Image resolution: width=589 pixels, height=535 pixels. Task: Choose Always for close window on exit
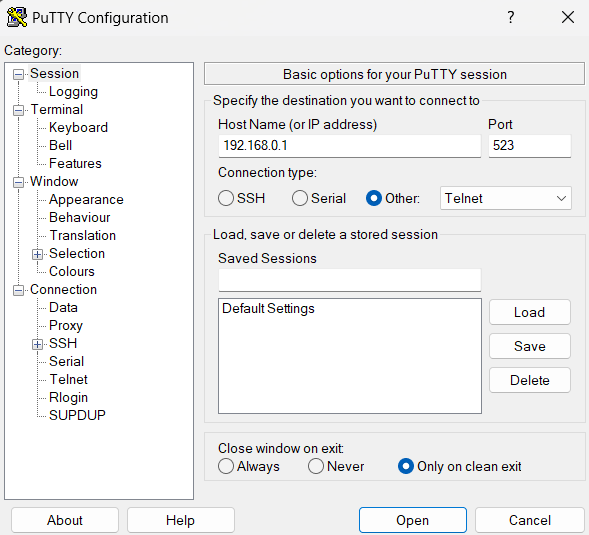[226, 466]
